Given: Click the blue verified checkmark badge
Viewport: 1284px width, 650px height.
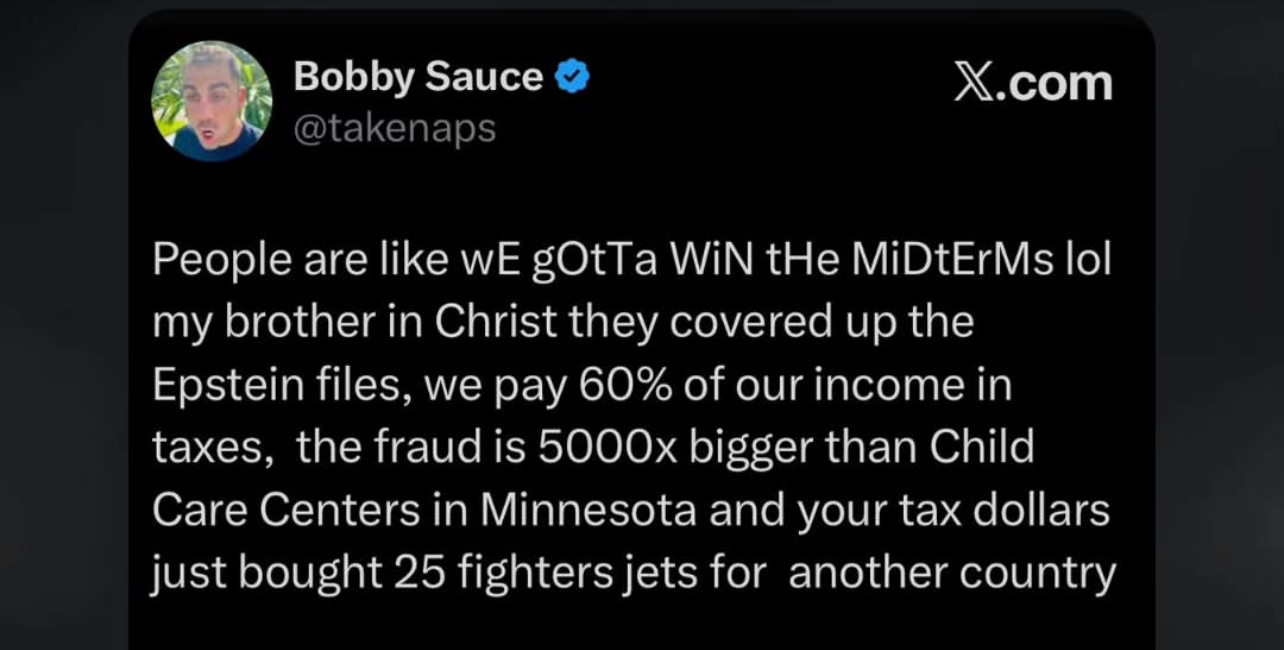Looking at the screenshot, I should point(571,77).
